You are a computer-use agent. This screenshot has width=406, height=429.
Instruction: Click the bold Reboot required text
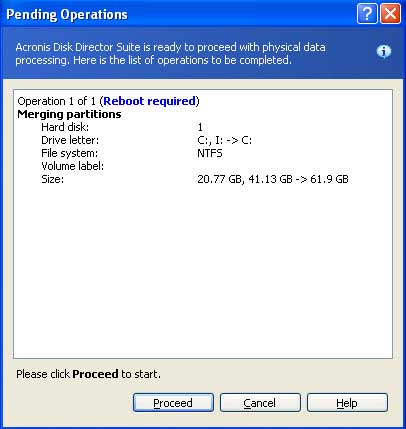click(x=149, y=101)
